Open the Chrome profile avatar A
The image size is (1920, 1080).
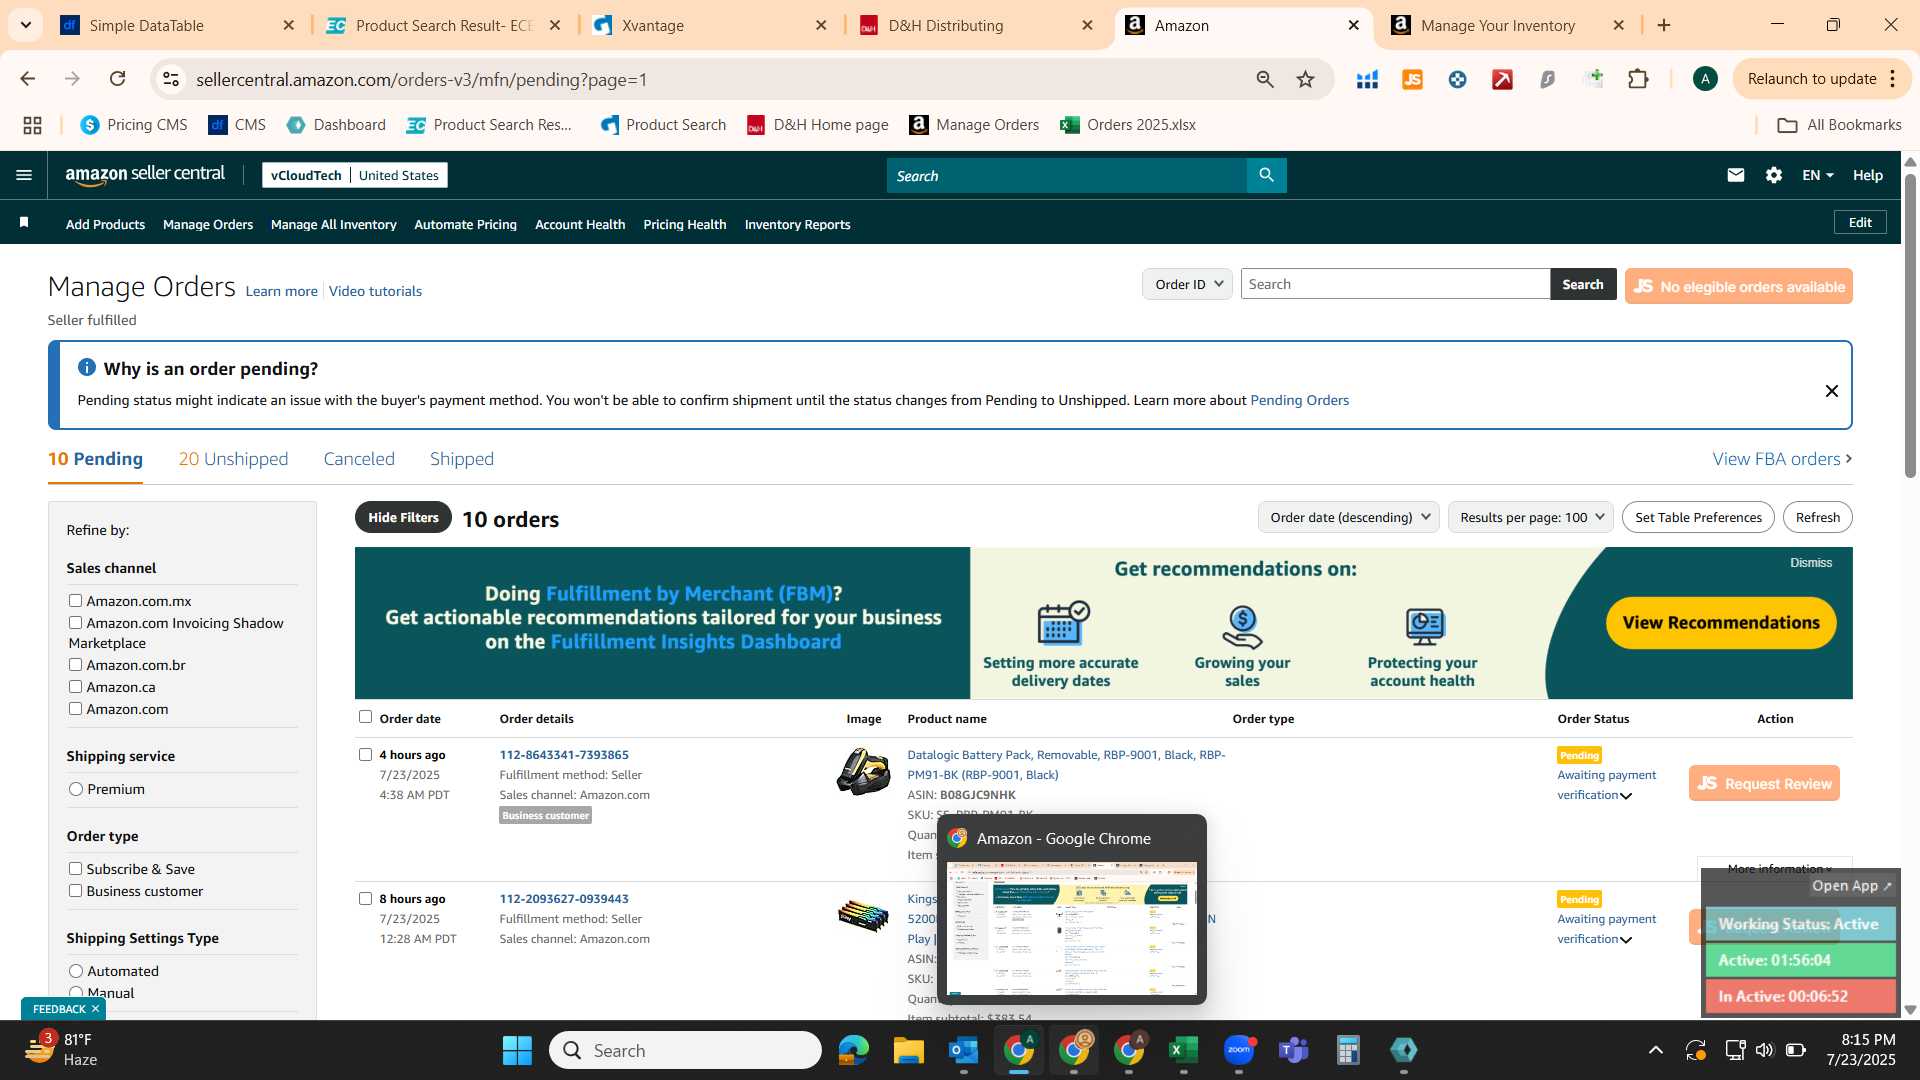[1705, 79]
